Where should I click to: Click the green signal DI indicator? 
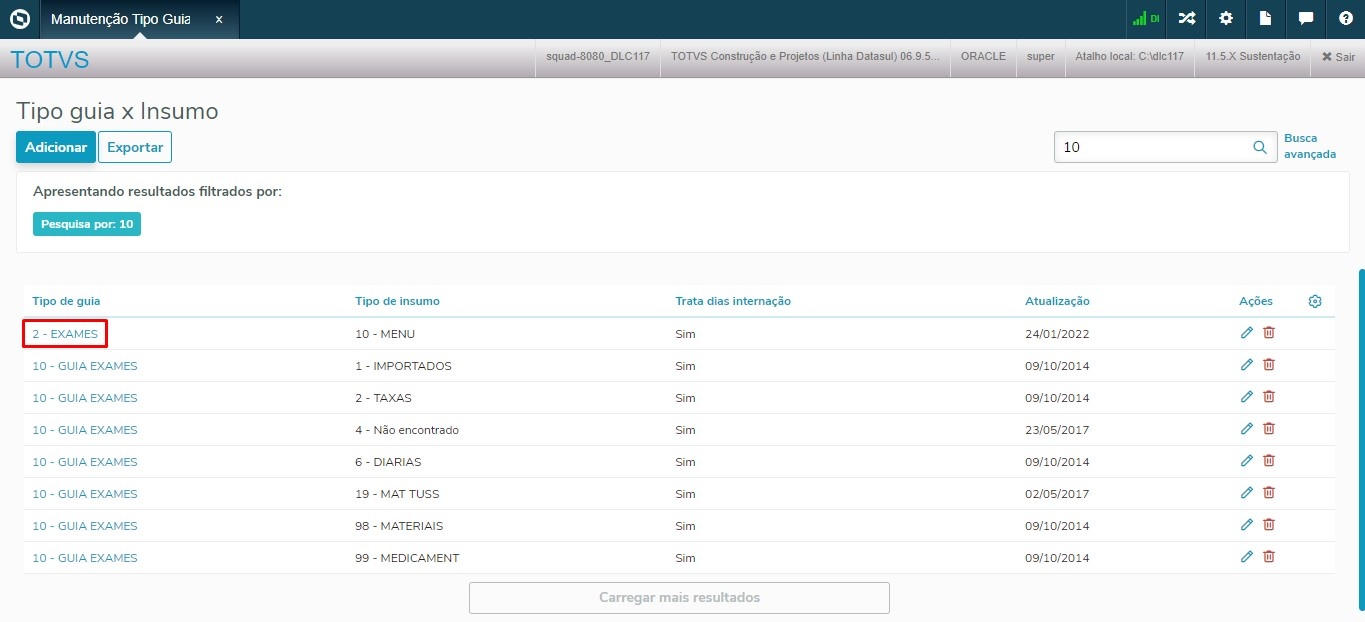[1145, 19]
